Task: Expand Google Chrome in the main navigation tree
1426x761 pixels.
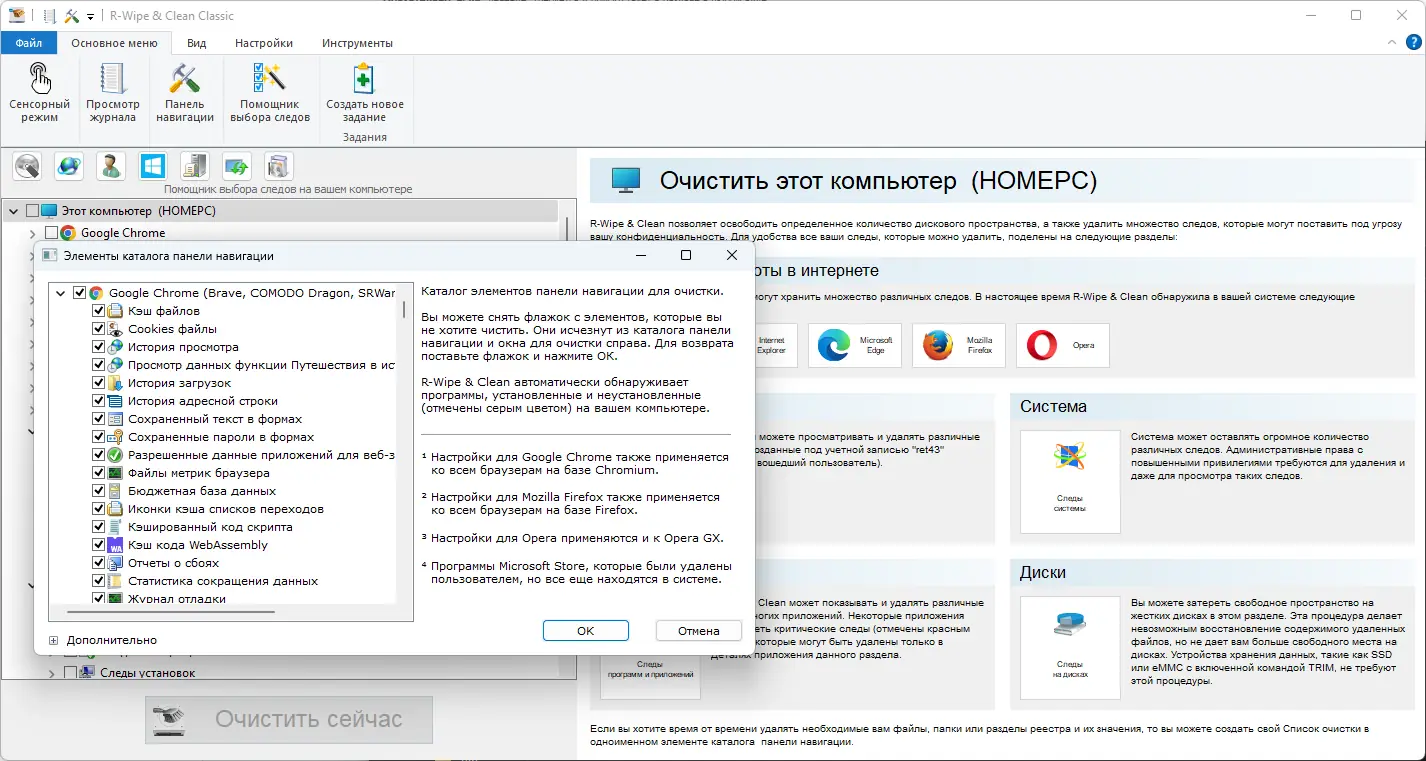Action: point(33,233)
